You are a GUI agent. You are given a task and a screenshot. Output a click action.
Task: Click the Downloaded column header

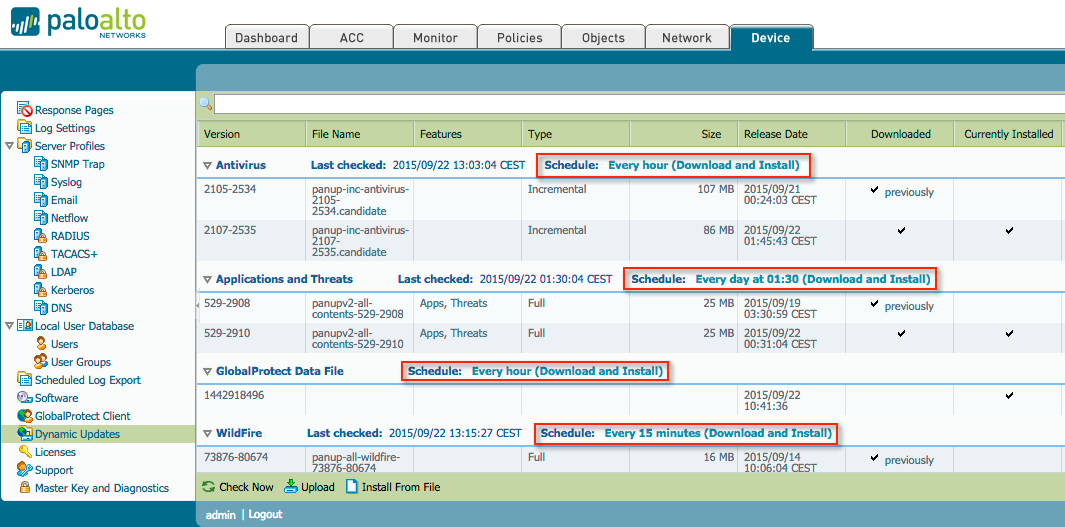coord(900,134)
